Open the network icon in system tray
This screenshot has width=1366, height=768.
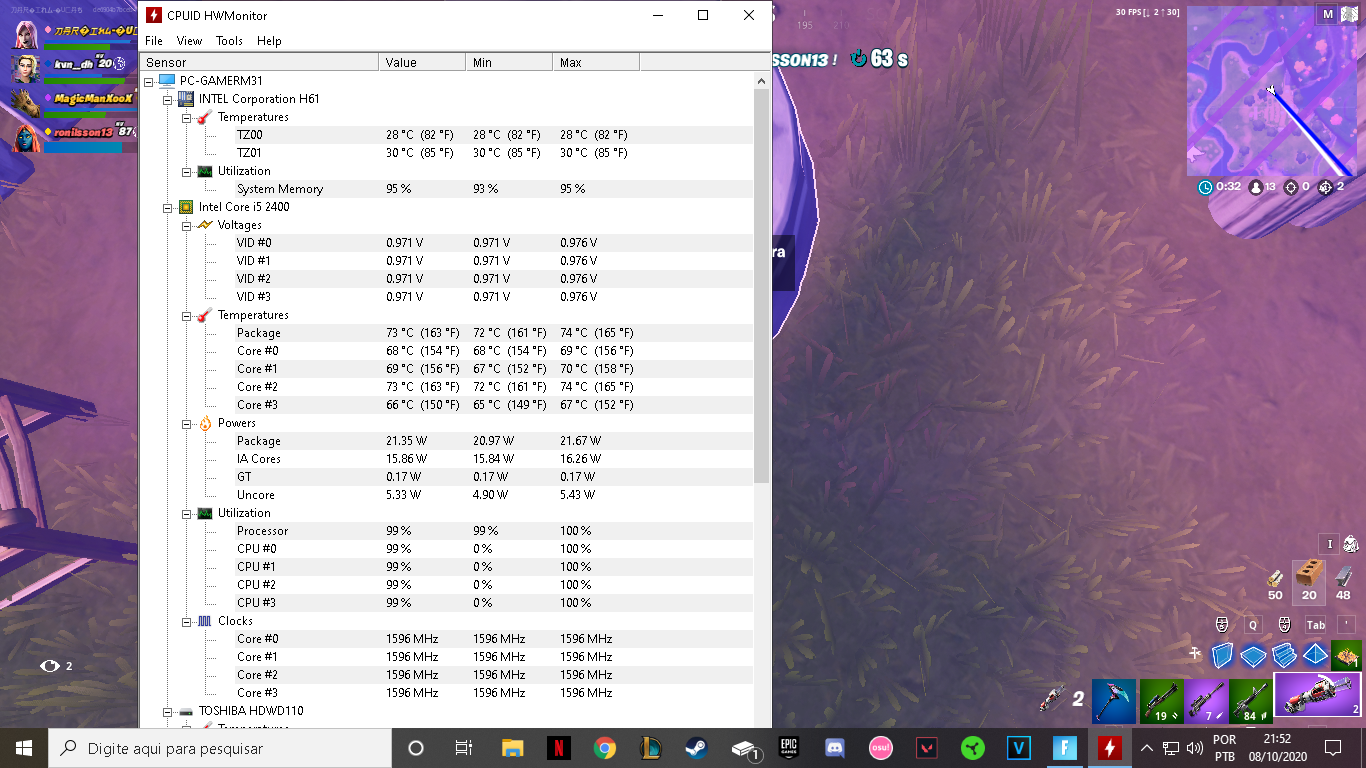[x=1171, y=748]
